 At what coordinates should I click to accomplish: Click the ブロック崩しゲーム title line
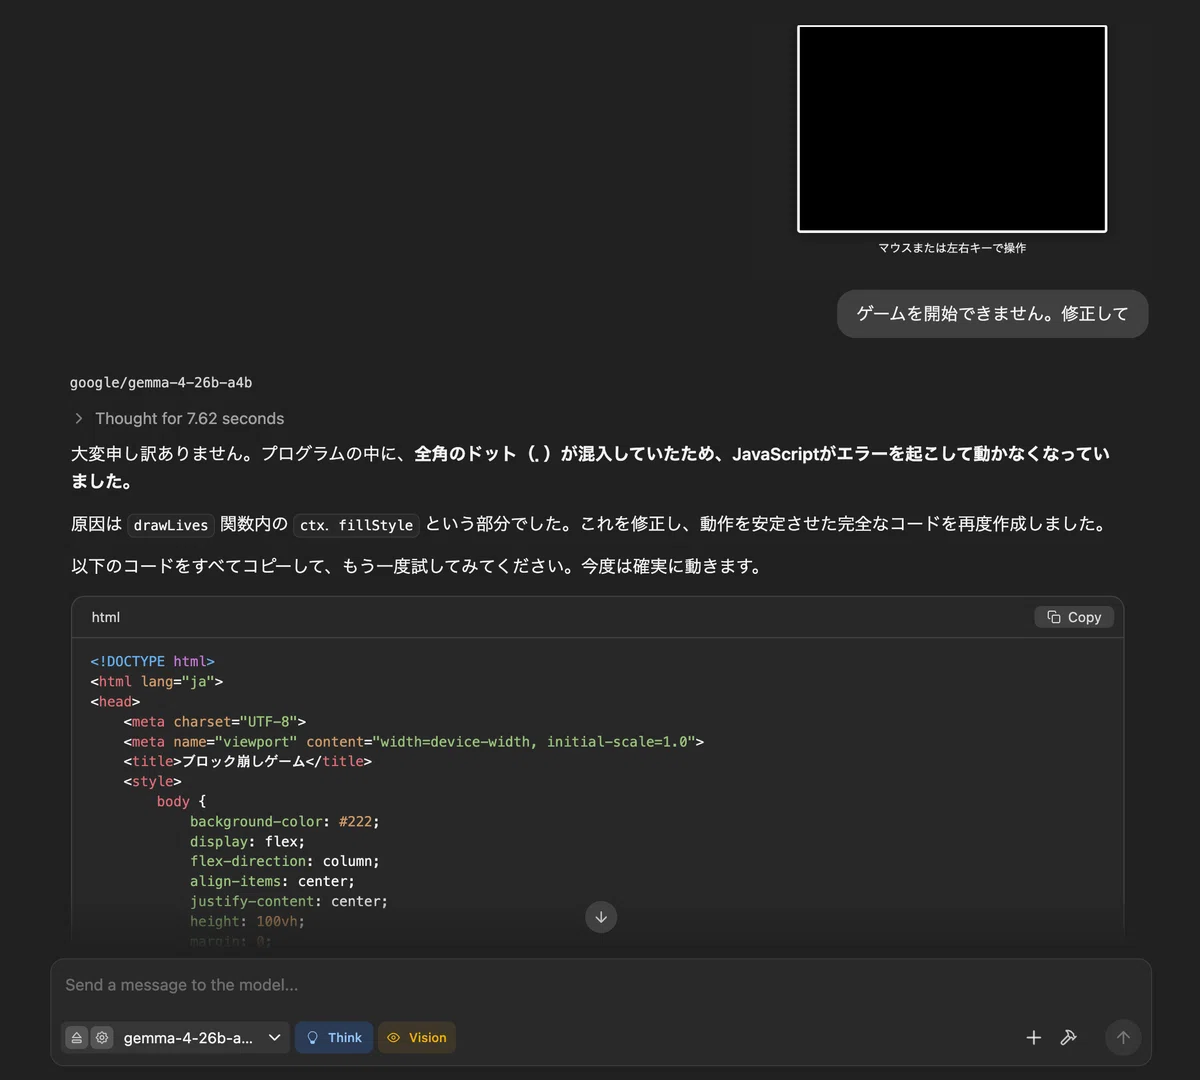248,761
